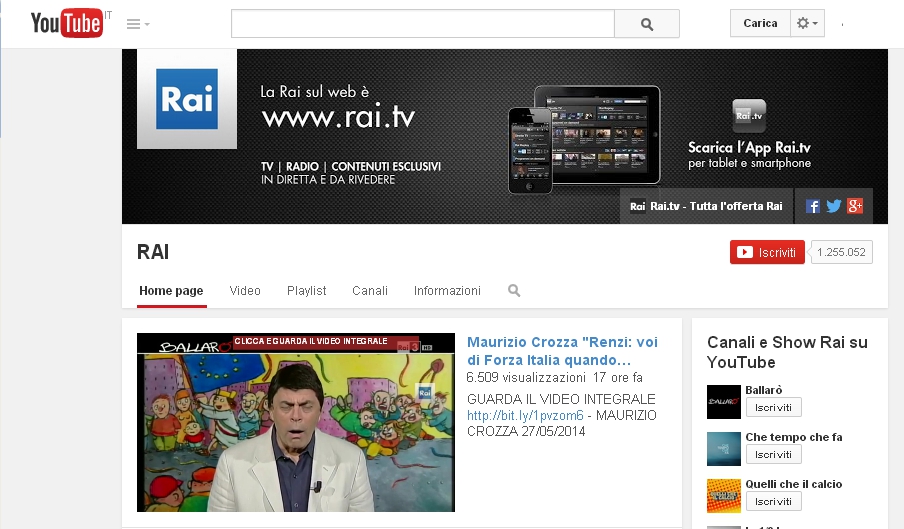Viewport: 904px width, 529px height.
Task: Click the channel search magnifier icon
Action: 514,291
